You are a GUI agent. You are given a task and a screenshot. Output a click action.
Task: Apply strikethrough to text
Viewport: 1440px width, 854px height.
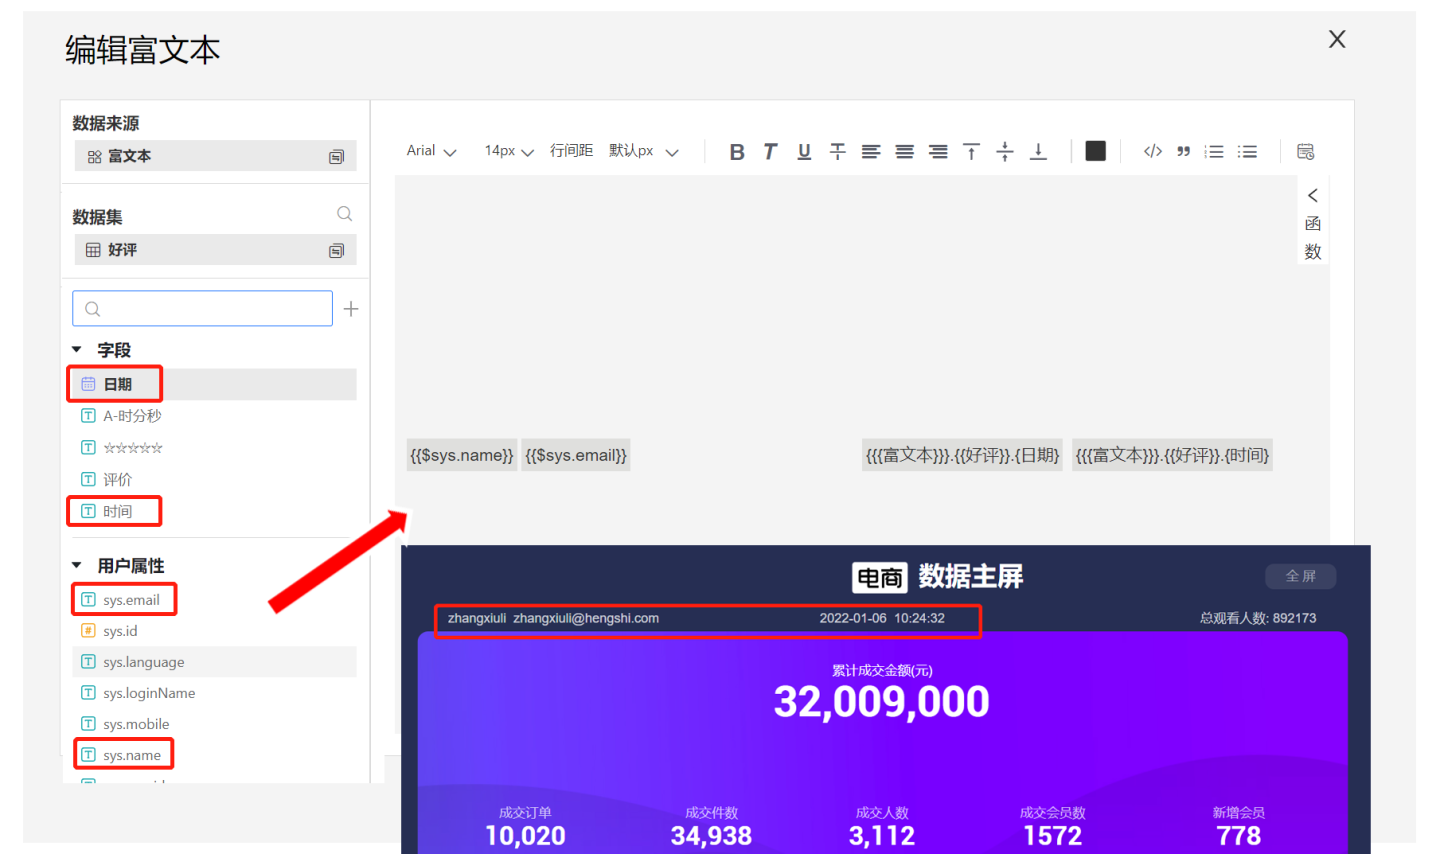(x=838, y=152)
